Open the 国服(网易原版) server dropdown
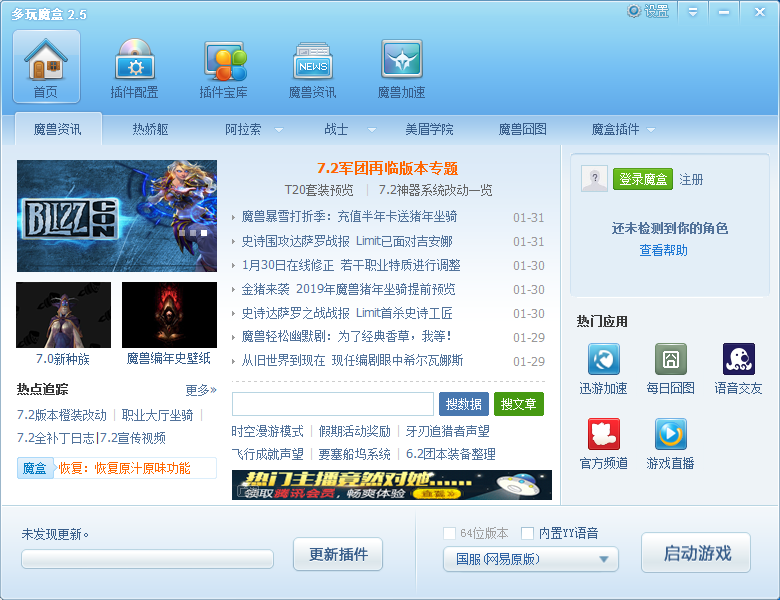 [x=531, y=559]
